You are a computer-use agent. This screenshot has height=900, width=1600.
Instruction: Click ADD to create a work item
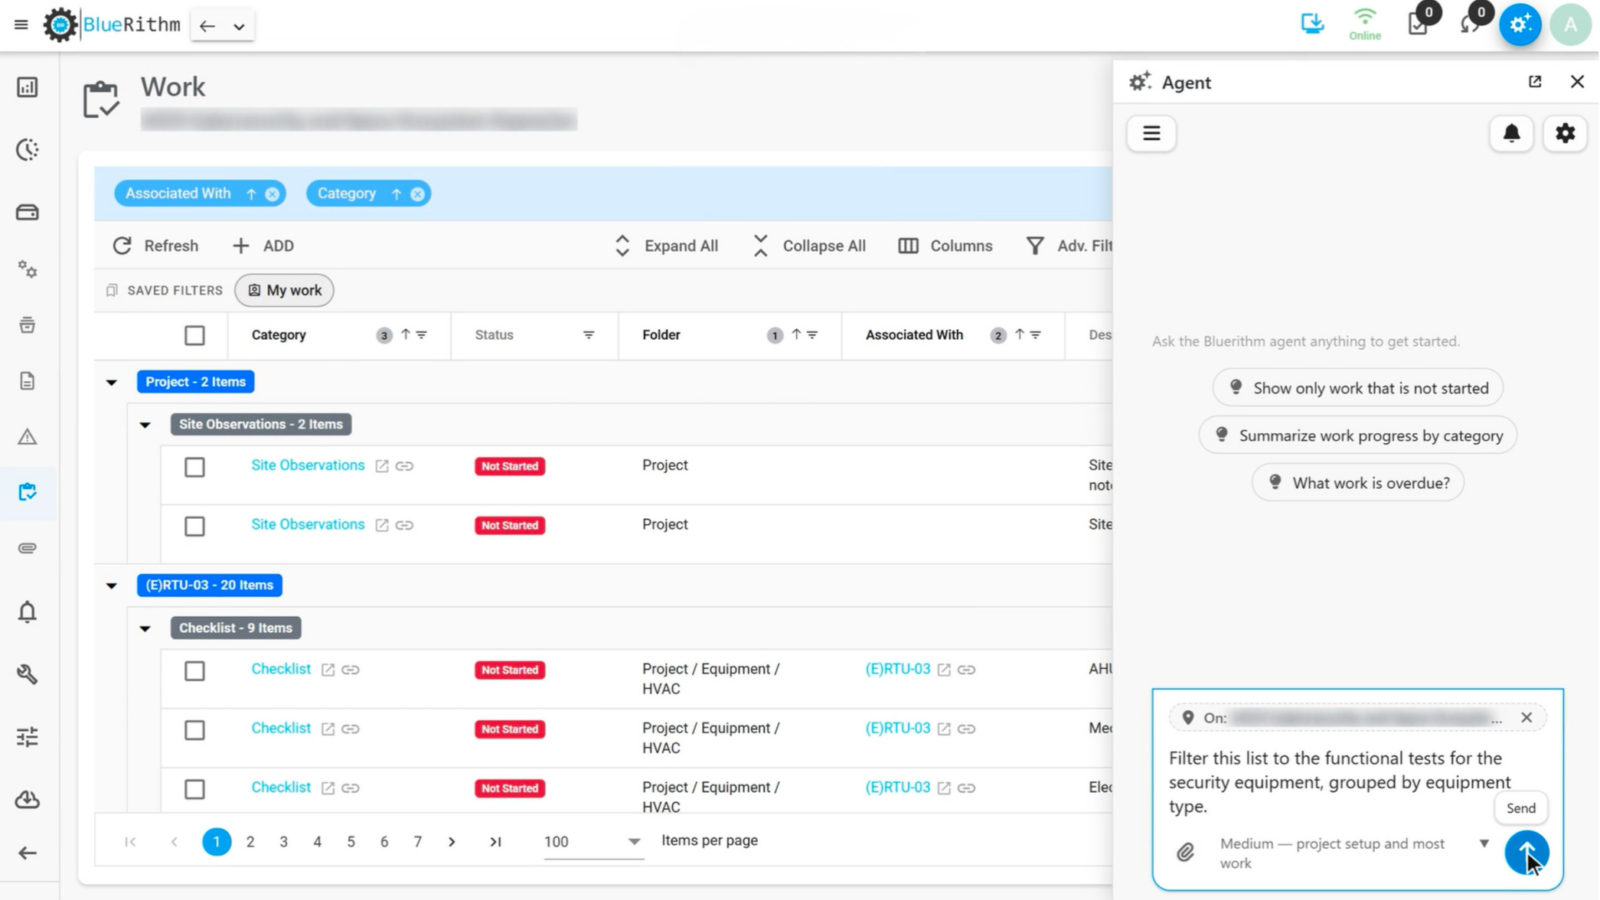click(x=263, y=246)
